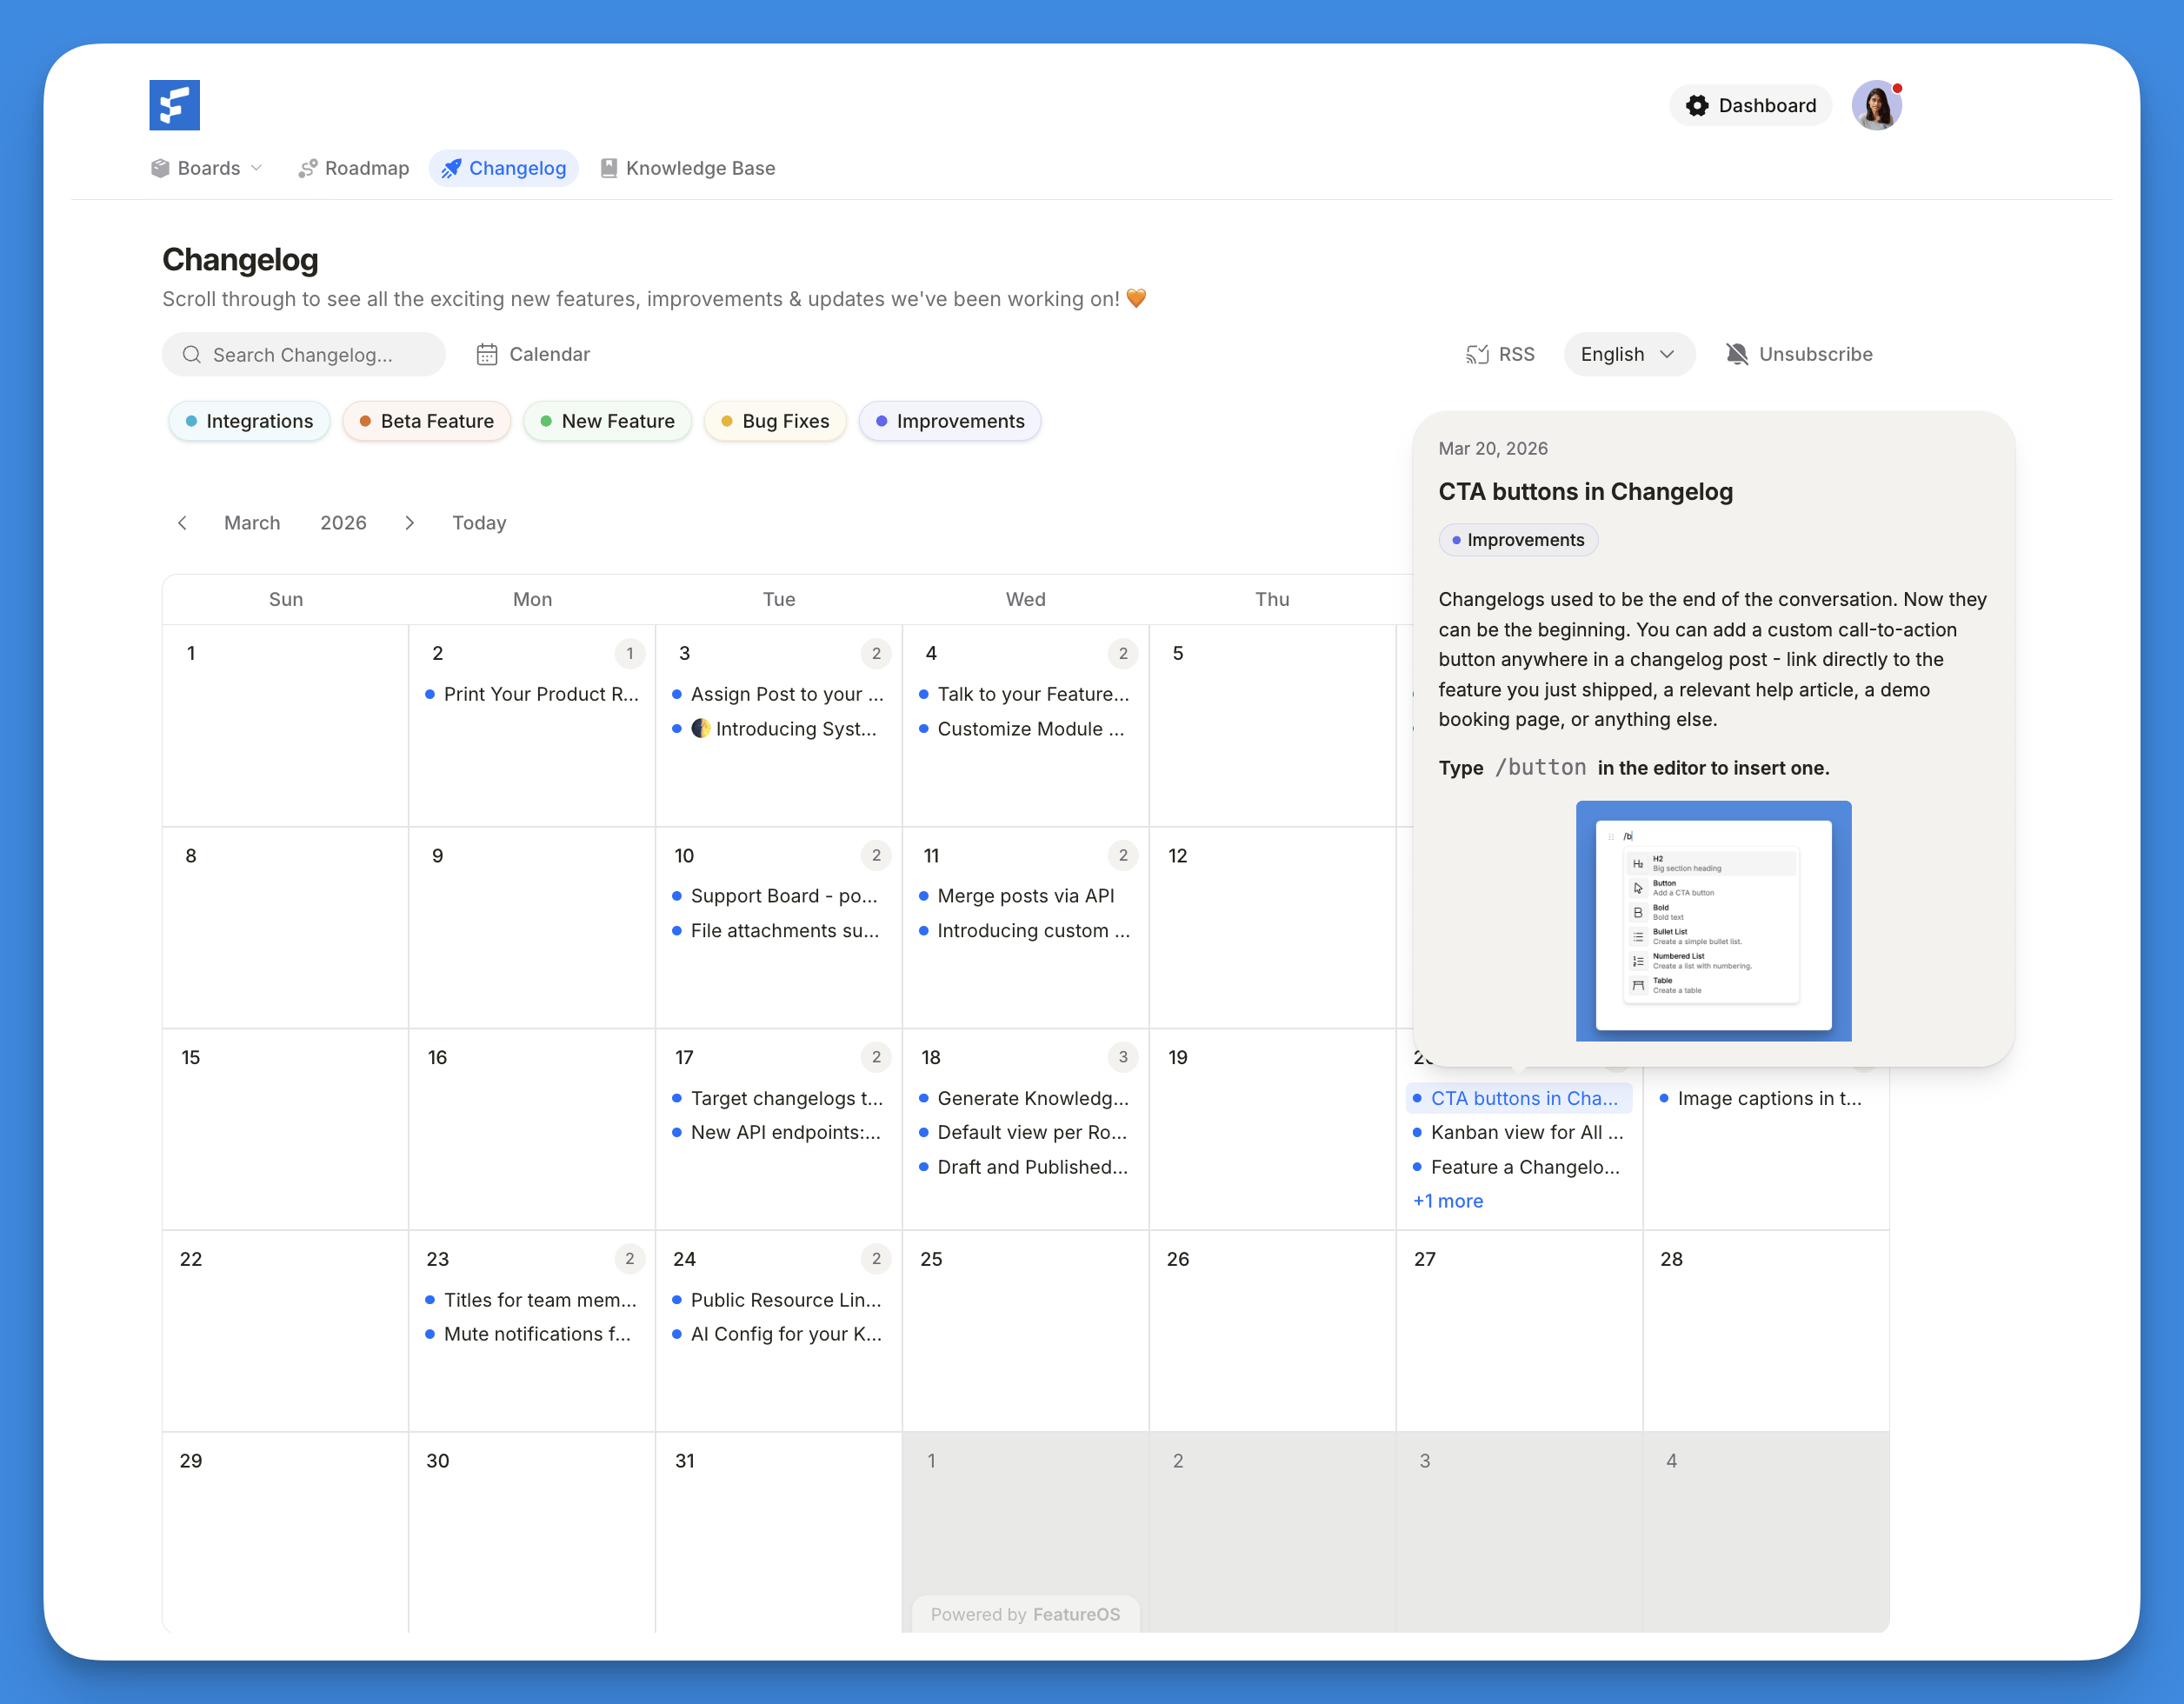Filter by Integrations tag

point(249,421)
